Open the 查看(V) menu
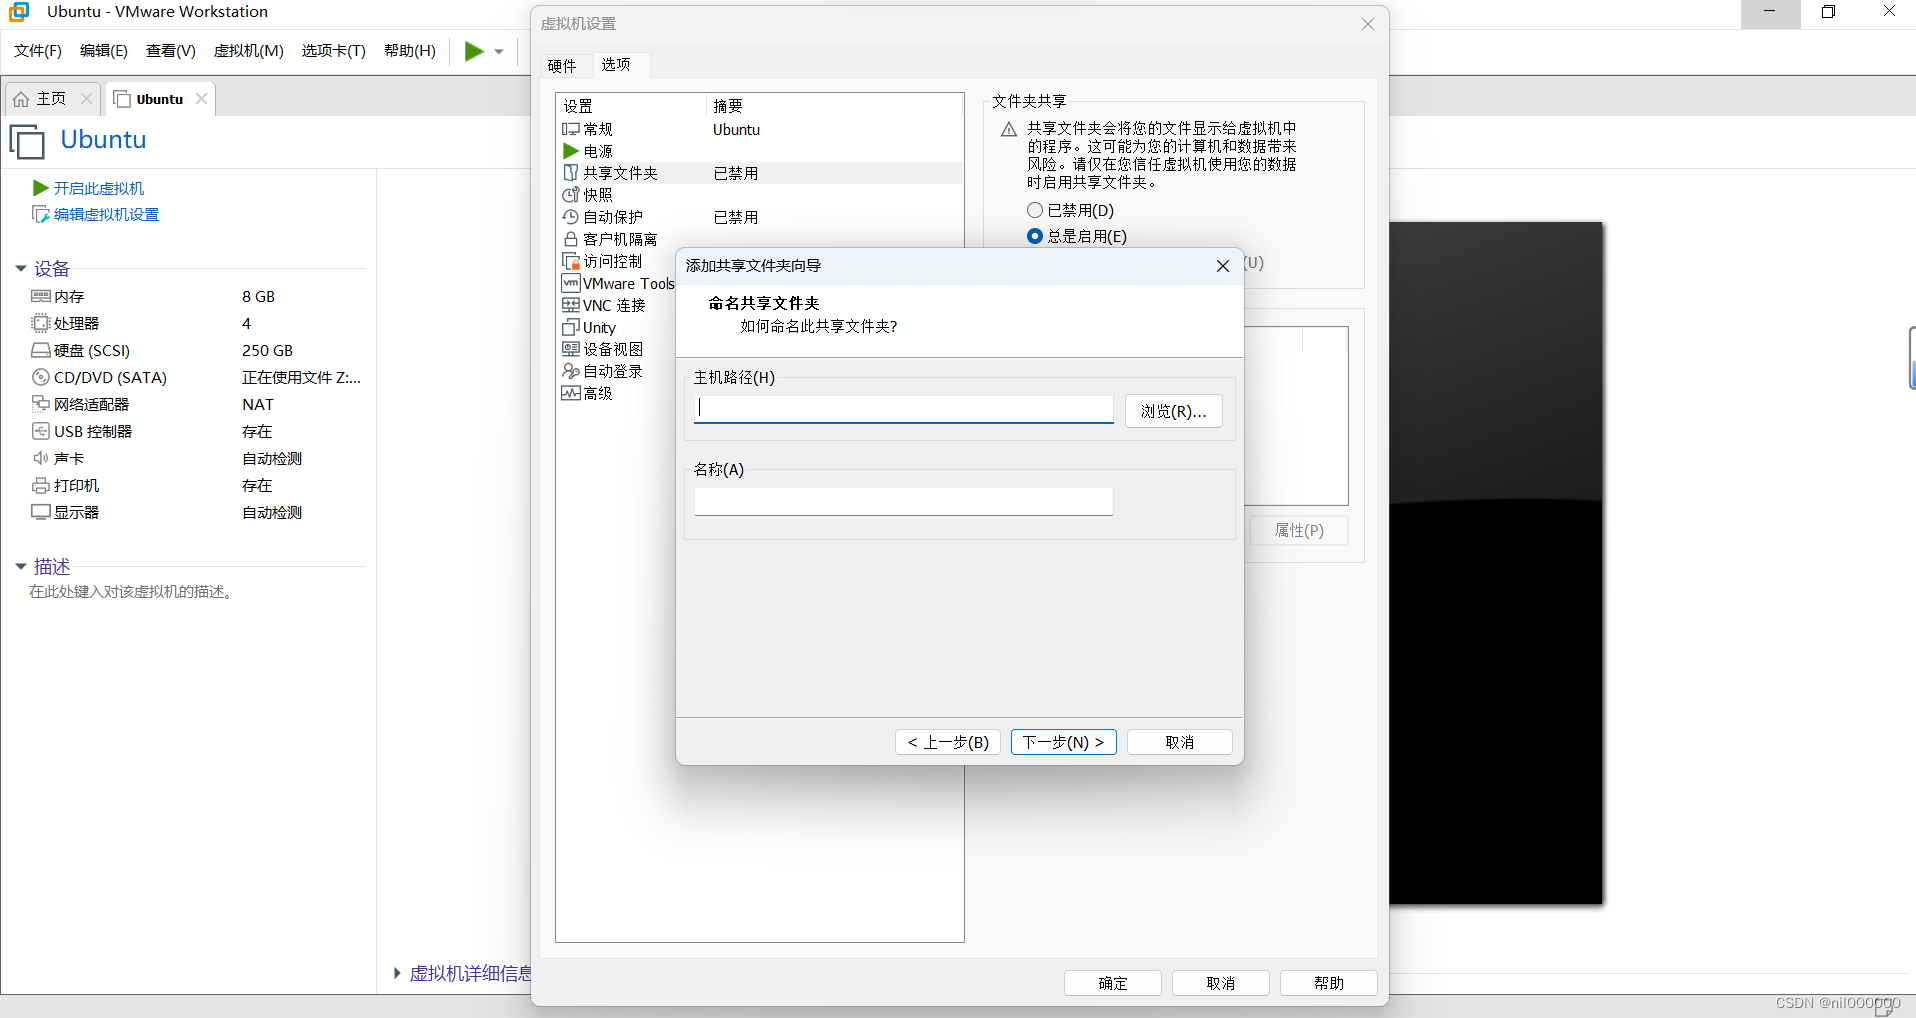Screen dimensions: 1916x1018 pyautogui.click(x=171, y=51)
